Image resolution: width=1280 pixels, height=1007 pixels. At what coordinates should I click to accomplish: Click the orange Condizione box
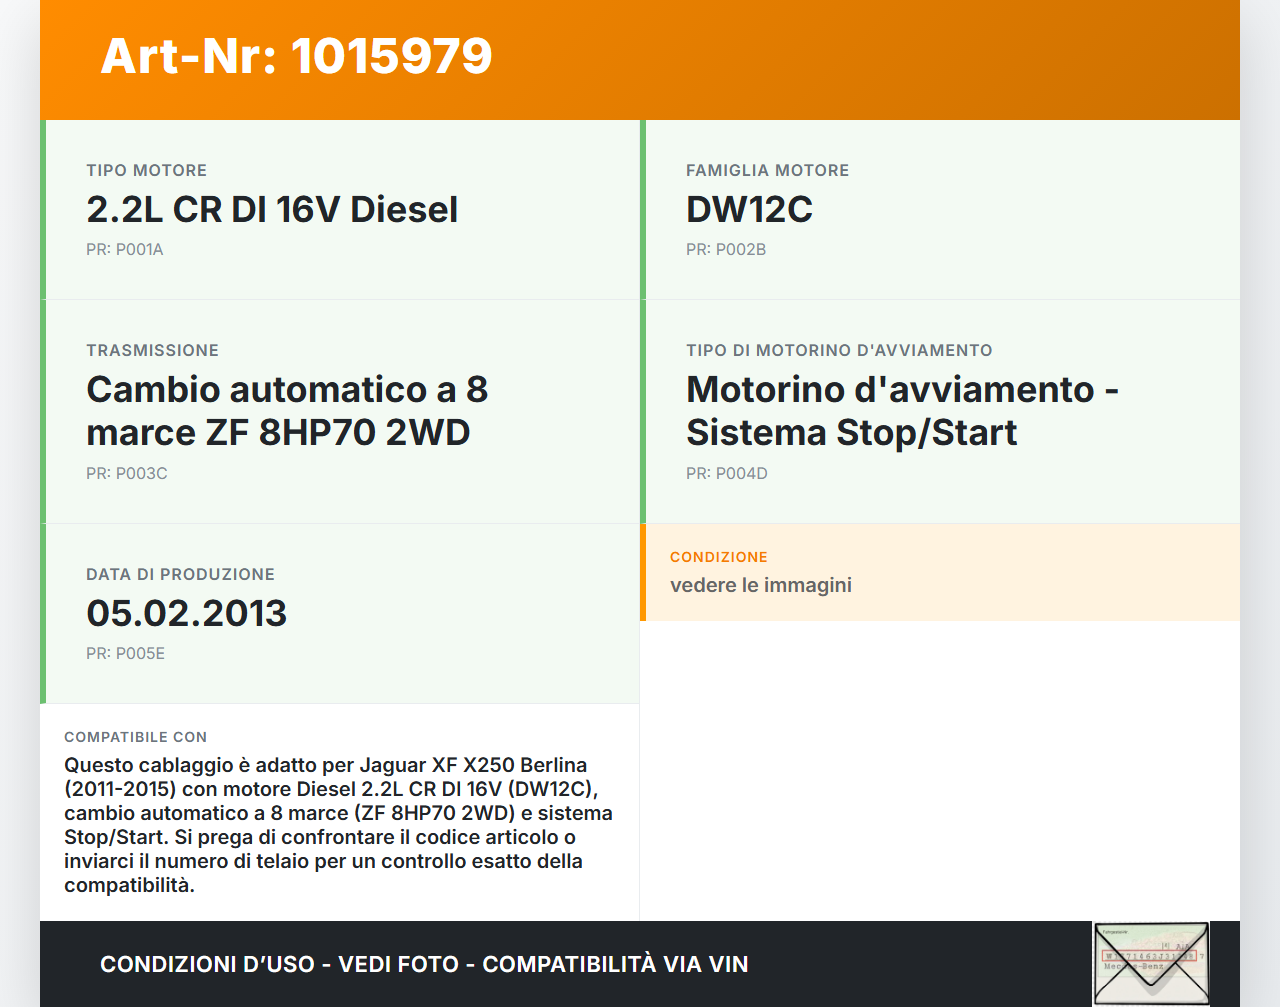point(940,572)
